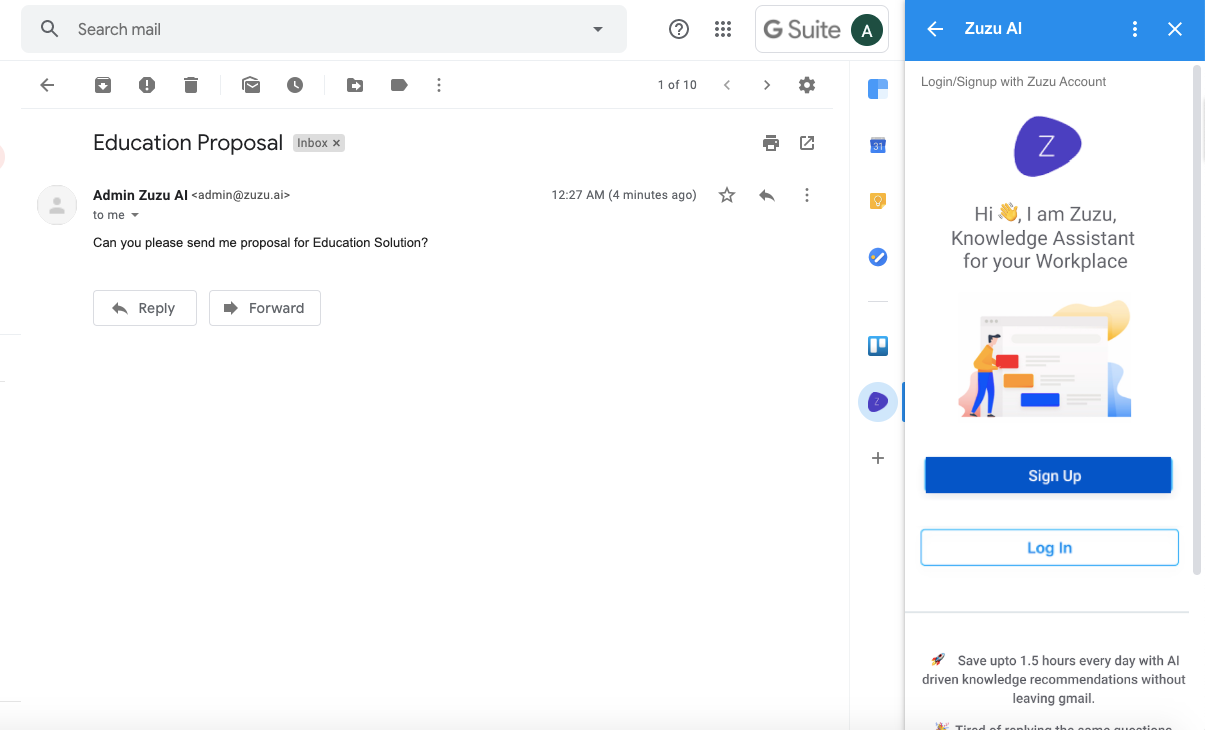The width and height of the screenshot is (1205, 730).
Task: Open Gmail support help icon
Action: coord(679,29)
